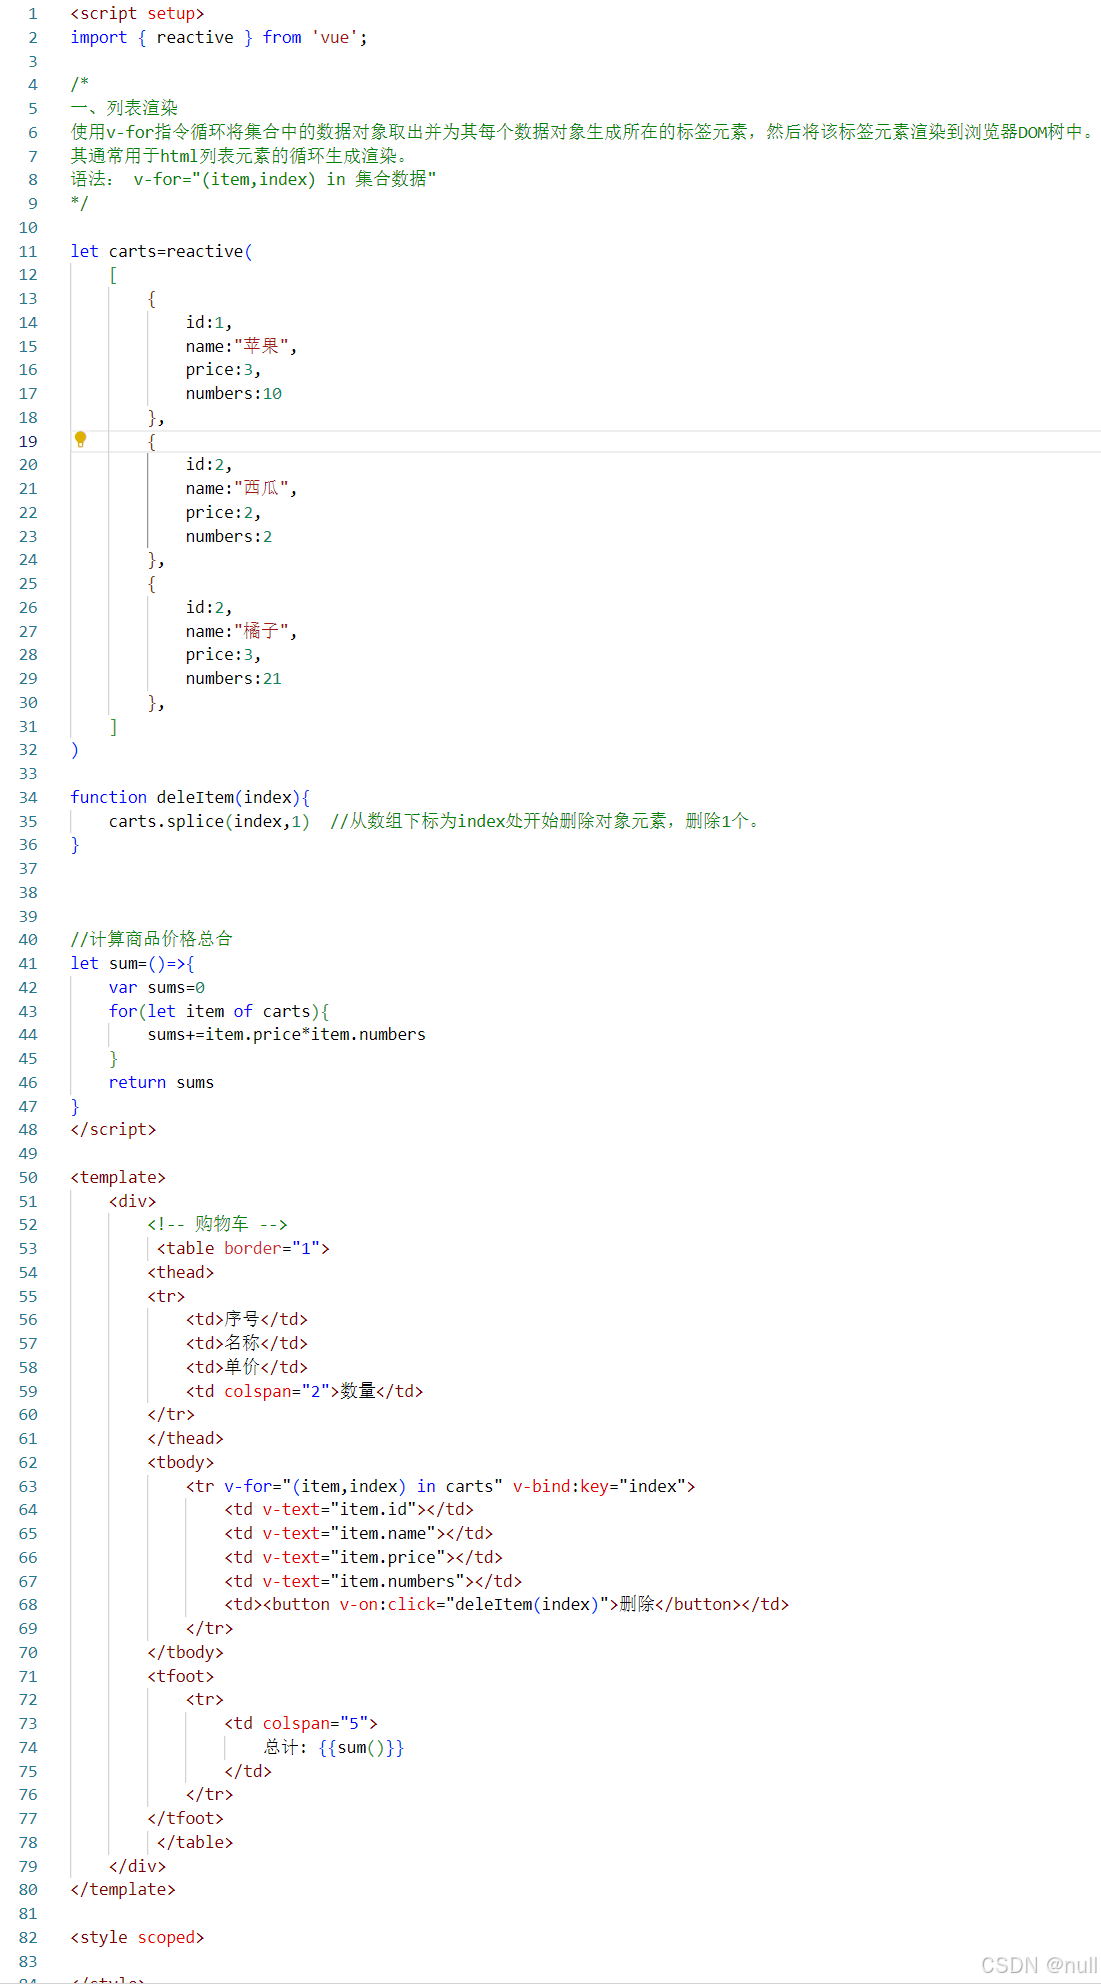Click the 'for(let item of carts){' loop

tap(219, 1011)
